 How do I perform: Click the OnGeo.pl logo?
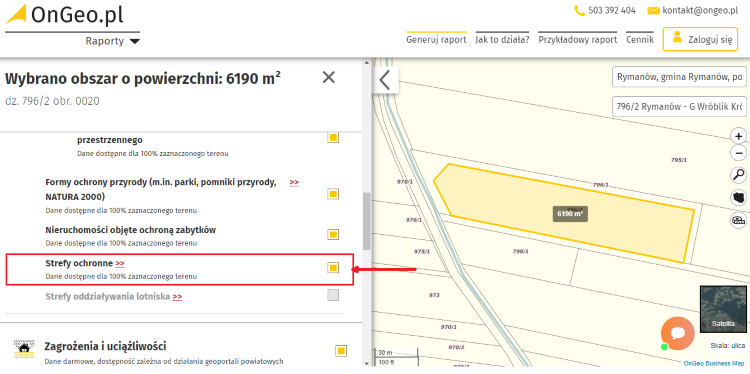pos(65,14)
